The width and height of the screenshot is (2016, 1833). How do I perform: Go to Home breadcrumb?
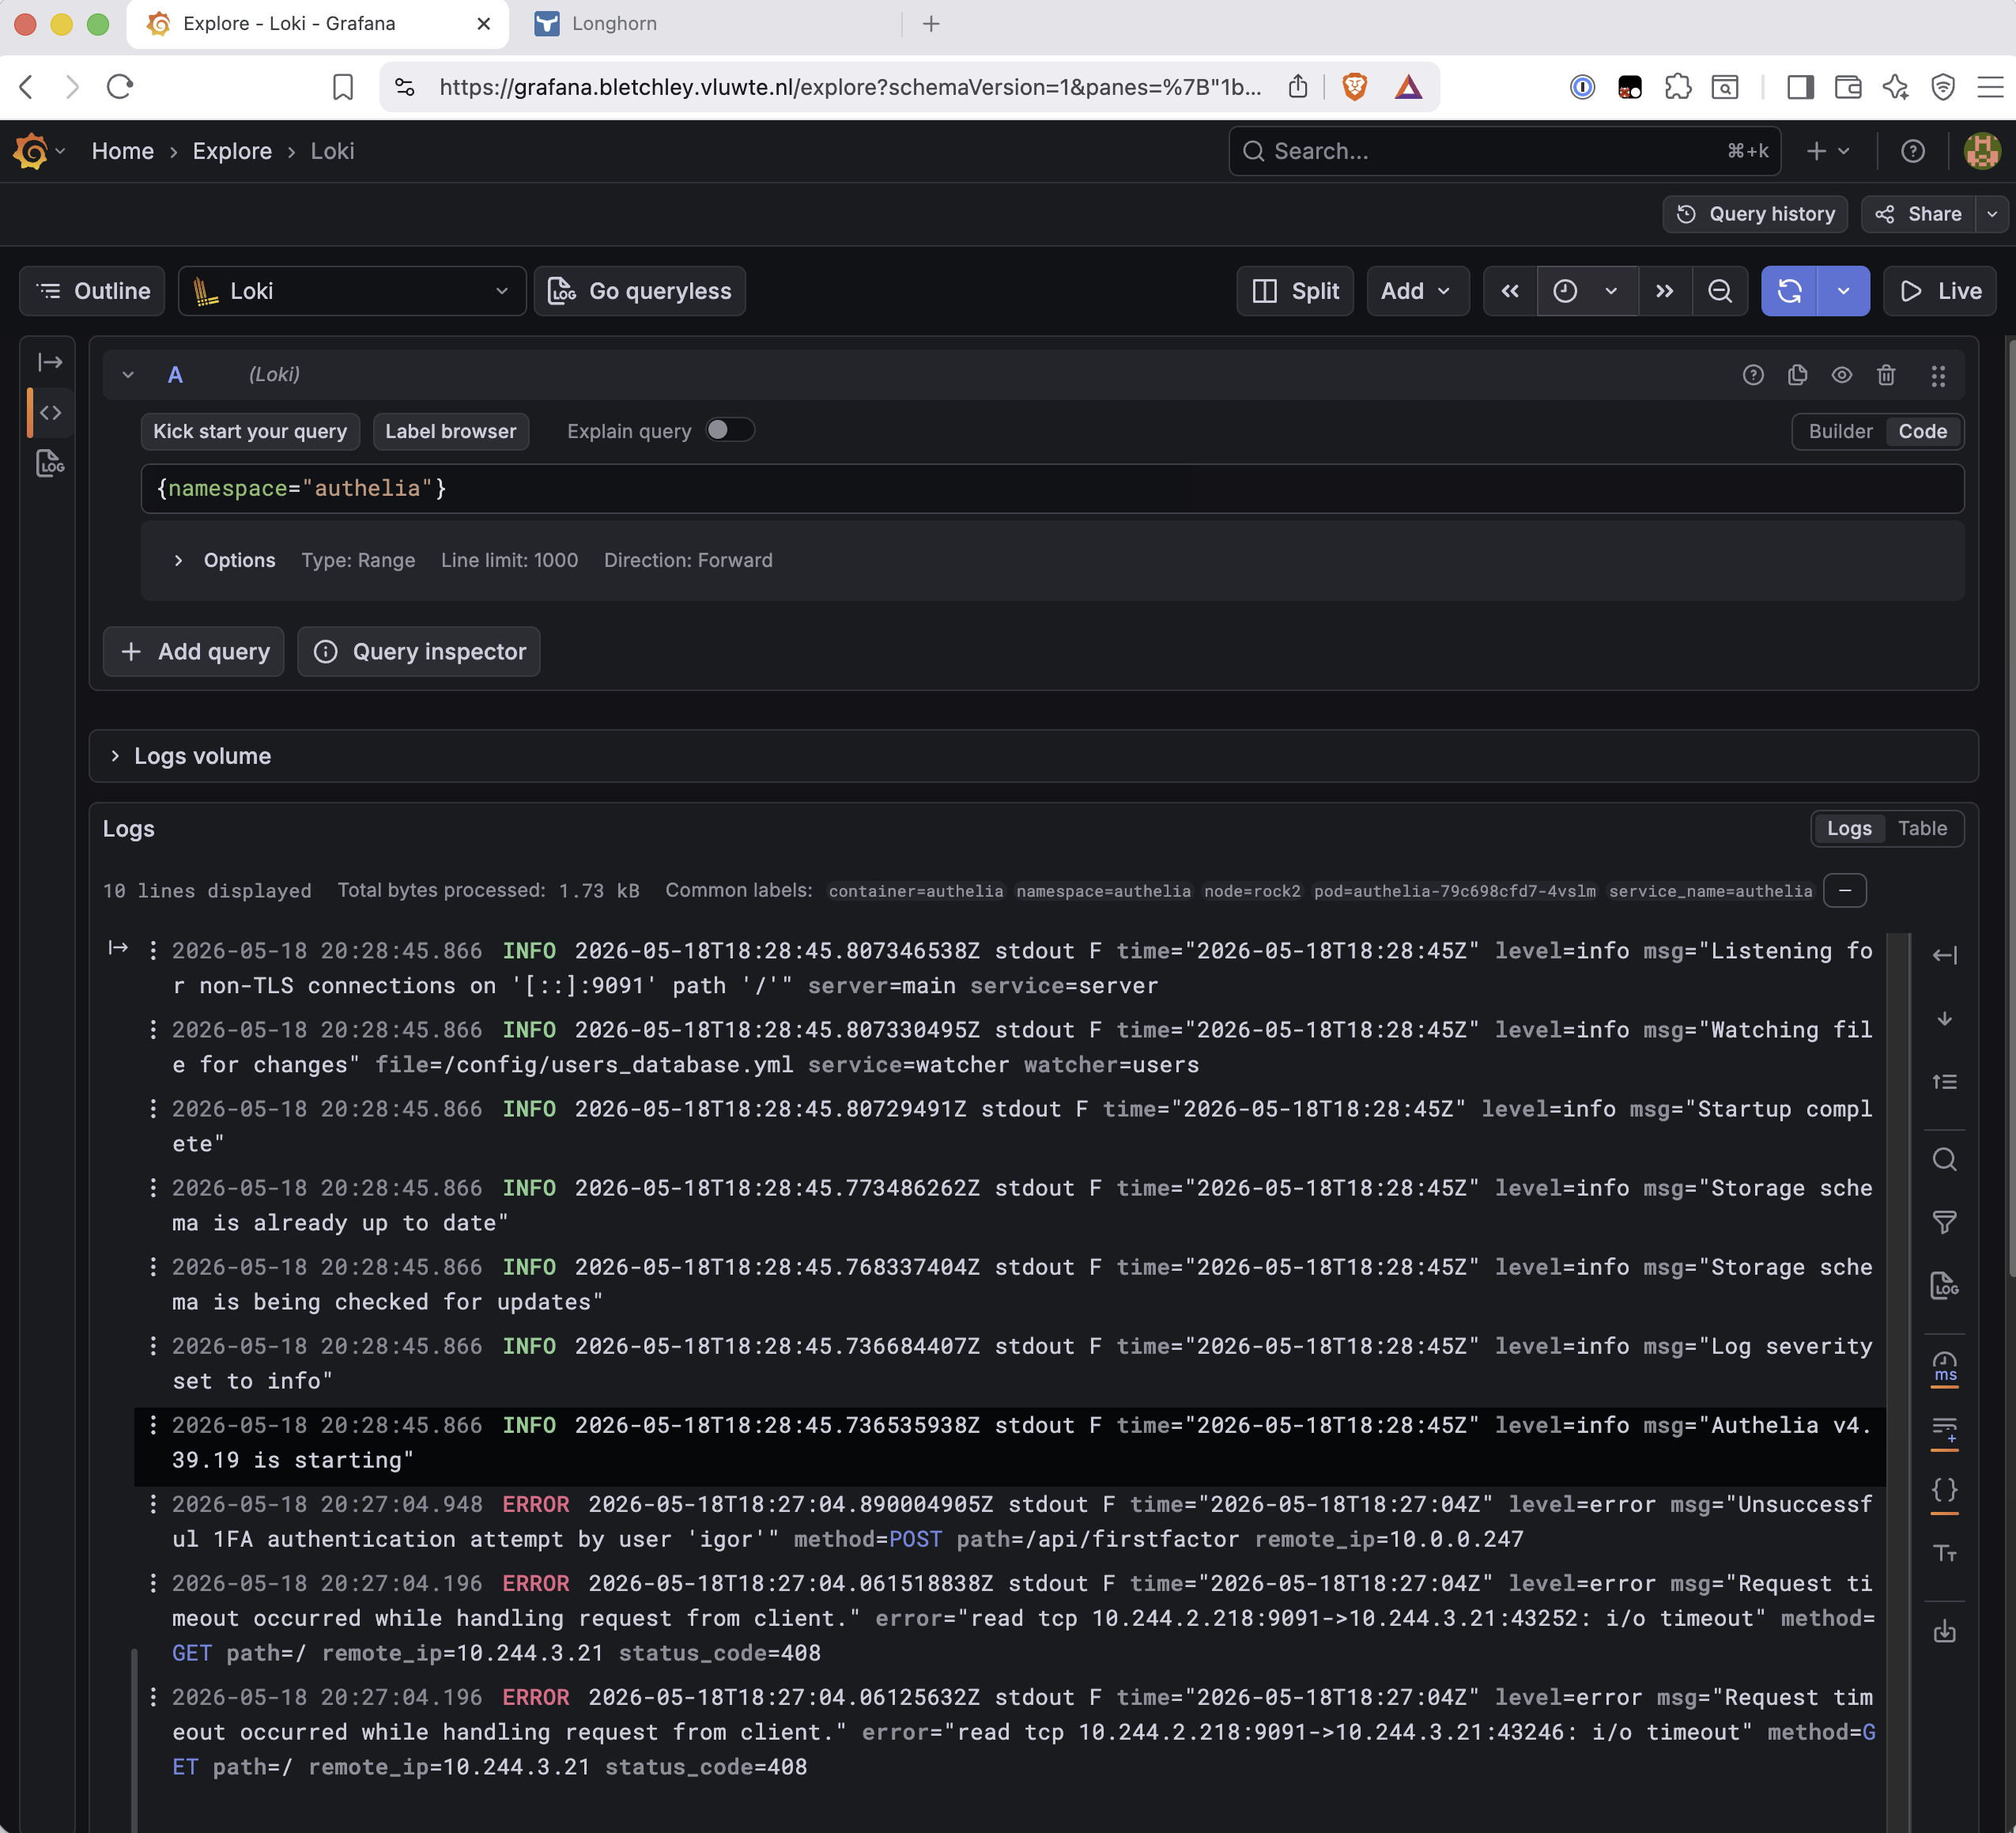123,151
